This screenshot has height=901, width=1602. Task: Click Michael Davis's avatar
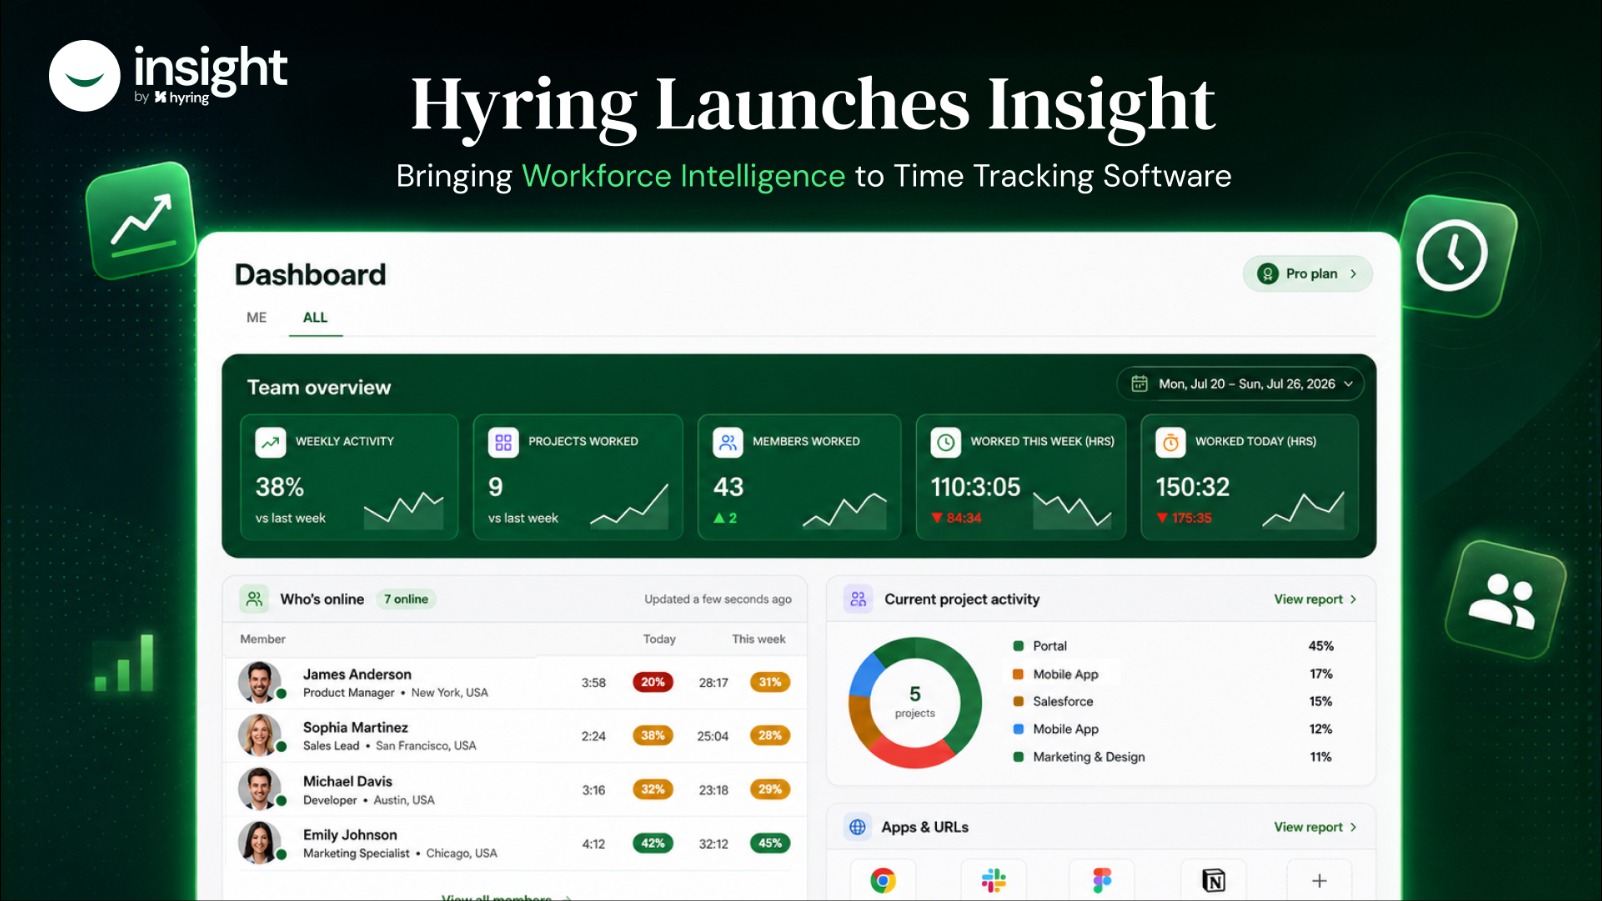point(260,789)
